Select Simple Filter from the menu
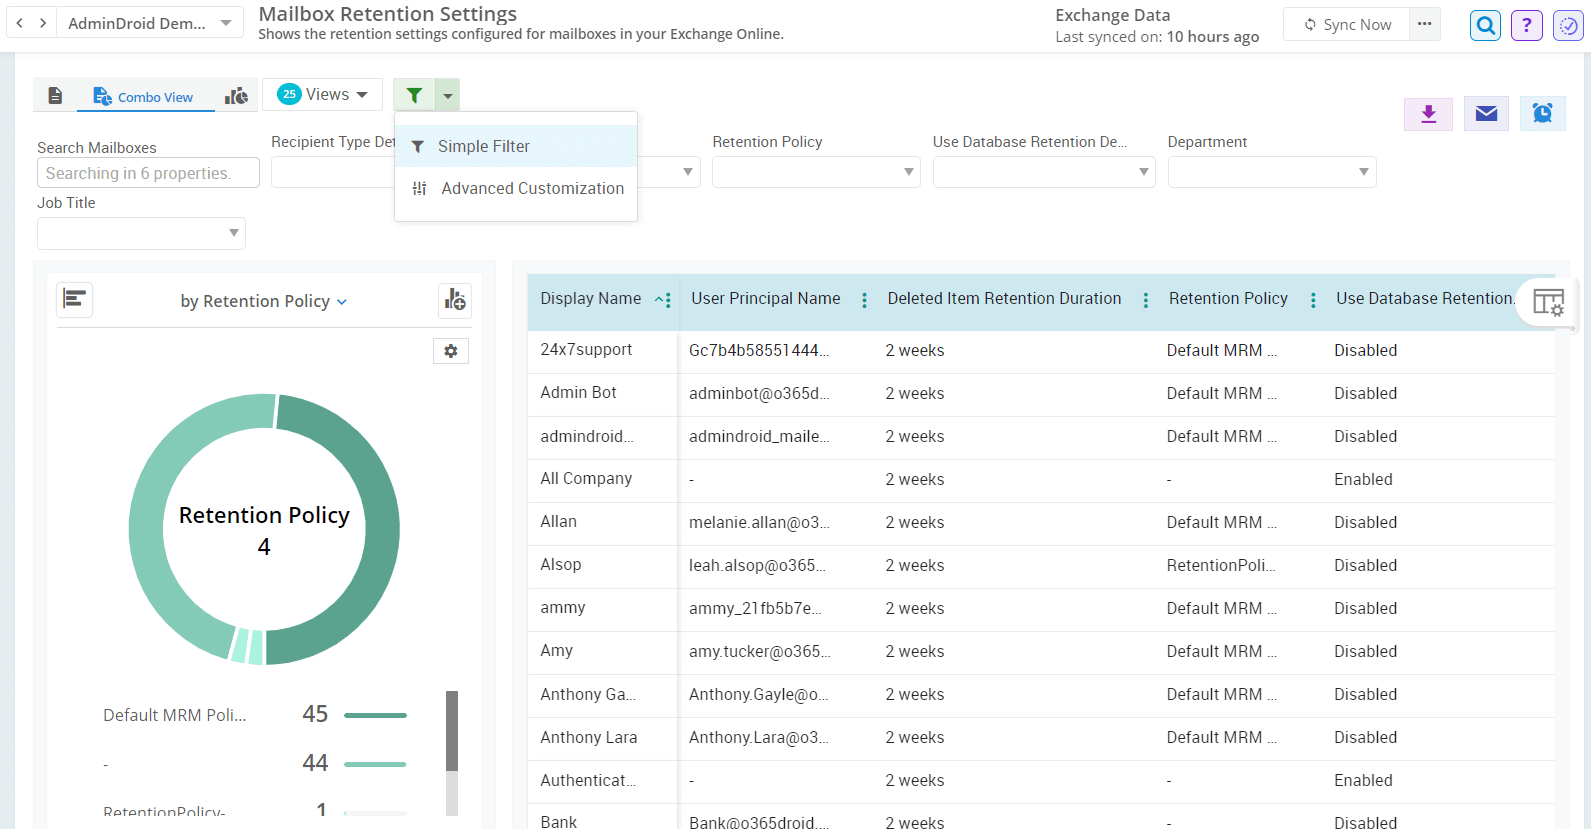Screen dimensions: 1591x829 (x=484, y=146)
